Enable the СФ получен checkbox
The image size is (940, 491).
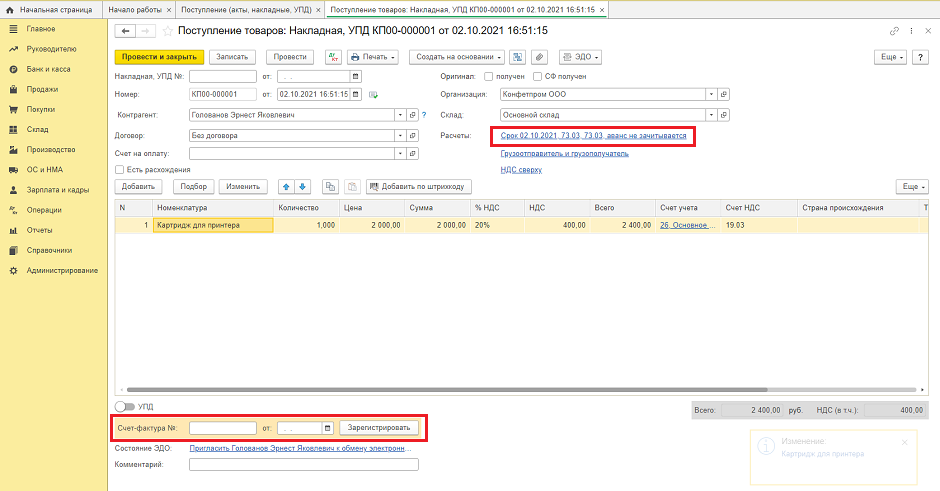(538, 76)
